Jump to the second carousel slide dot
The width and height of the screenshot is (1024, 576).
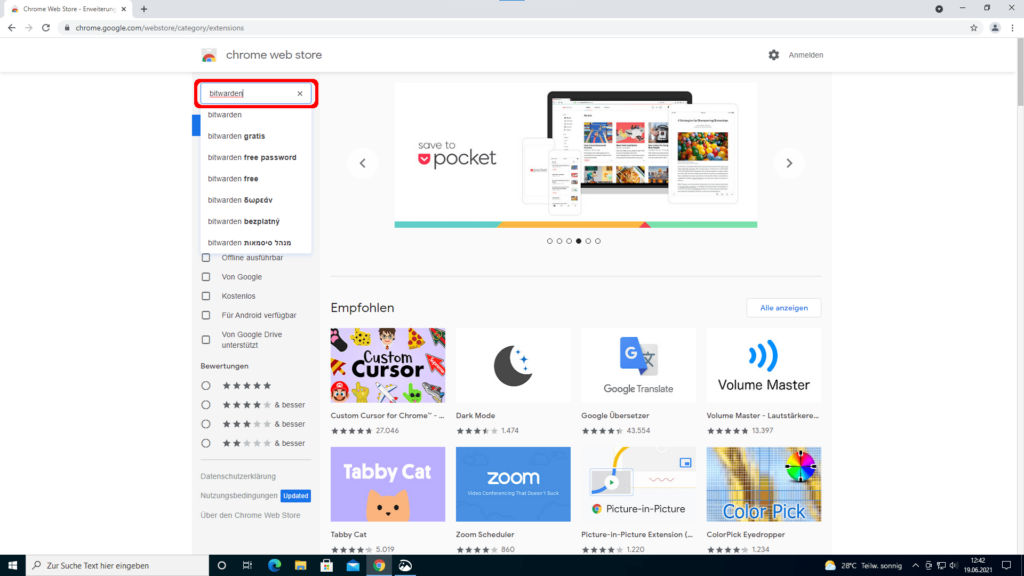(559, 241)
